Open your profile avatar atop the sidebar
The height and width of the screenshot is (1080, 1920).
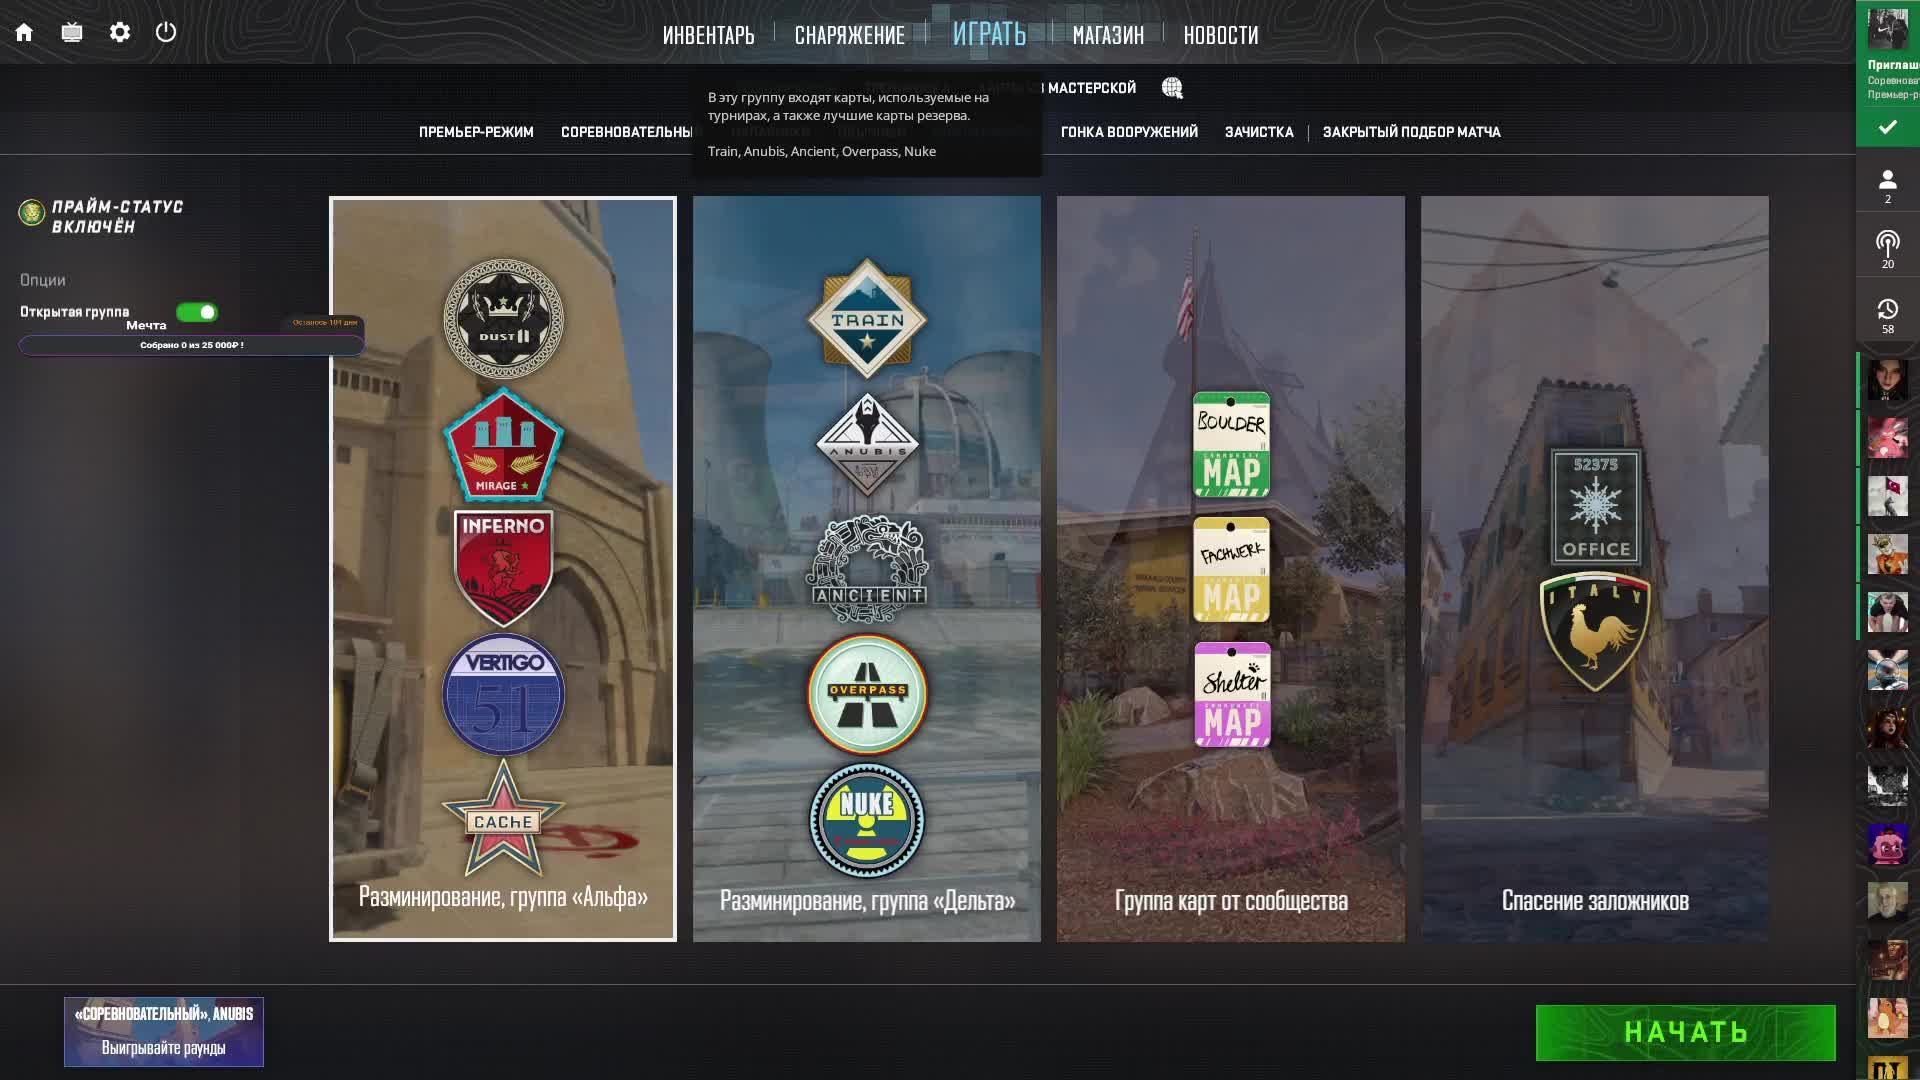(1887, 30)
